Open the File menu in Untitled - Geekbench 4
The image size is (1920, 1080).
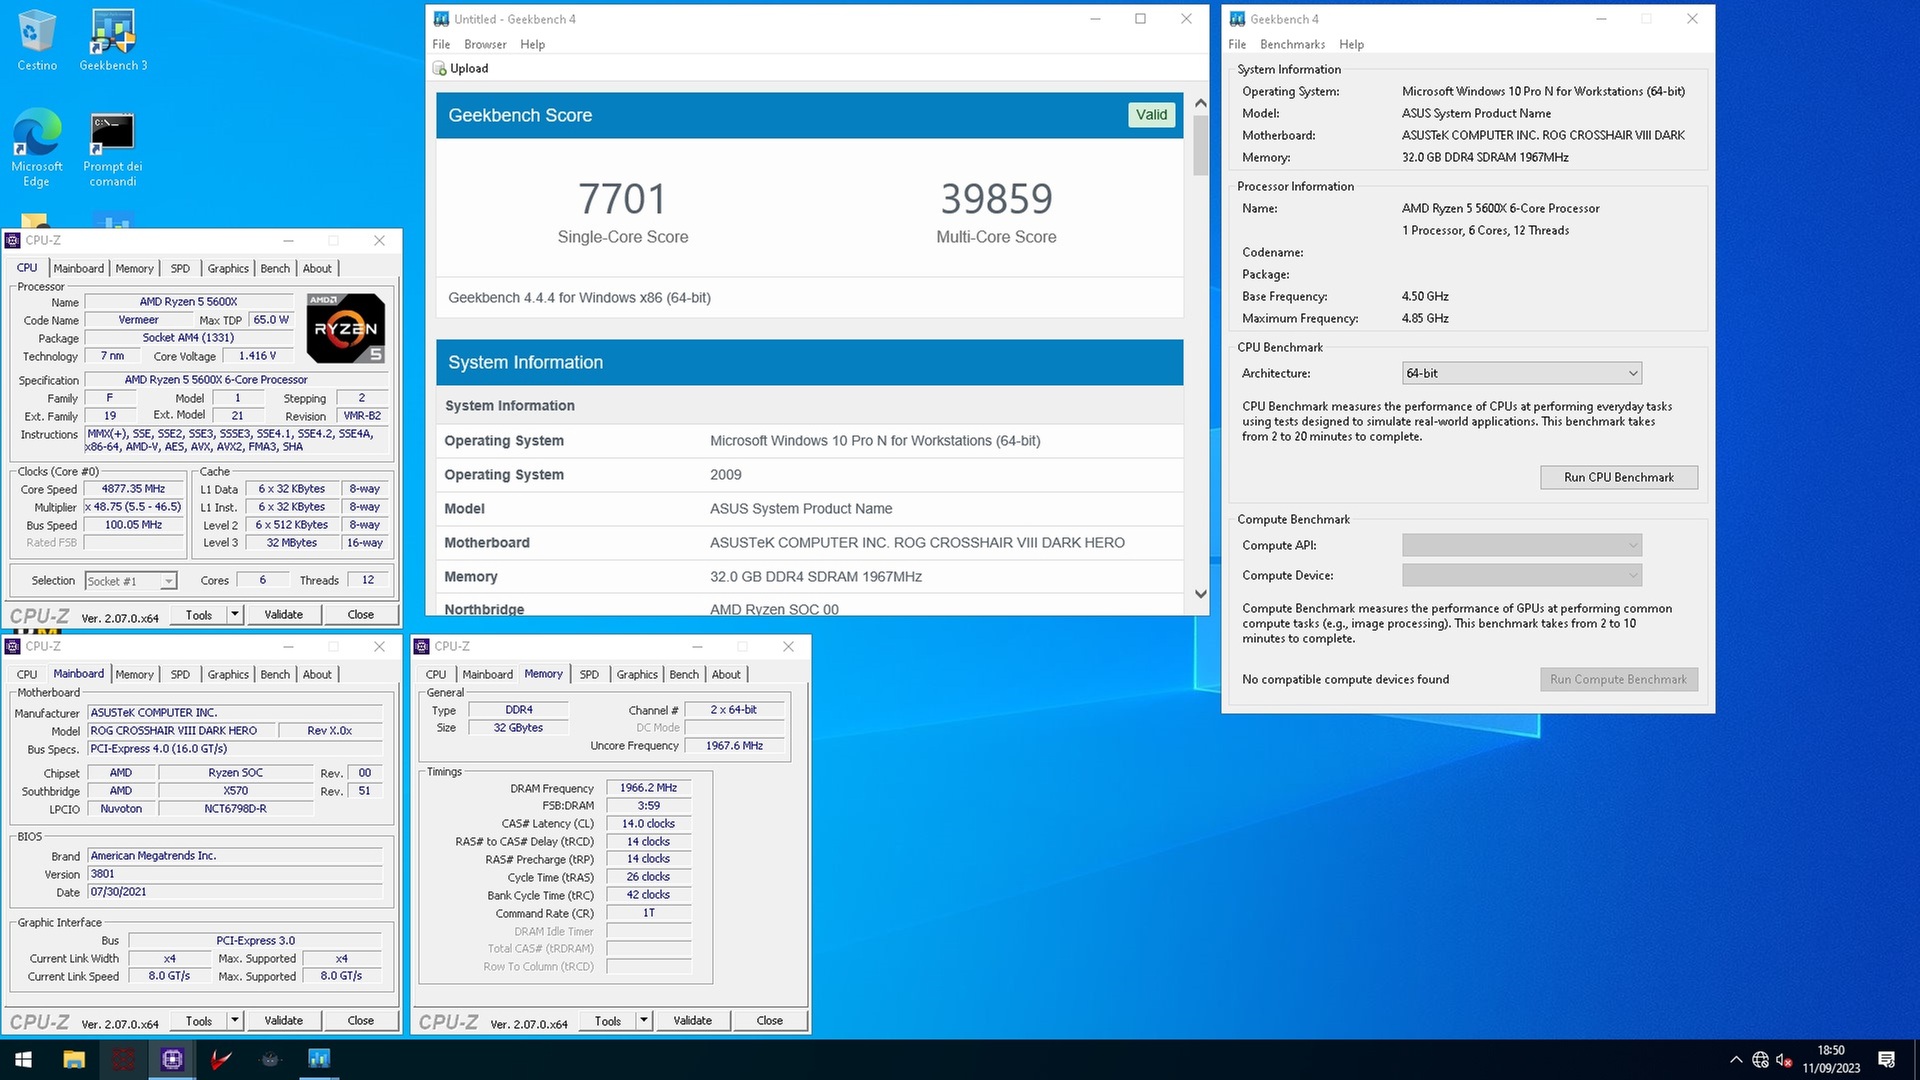[441, 44]
